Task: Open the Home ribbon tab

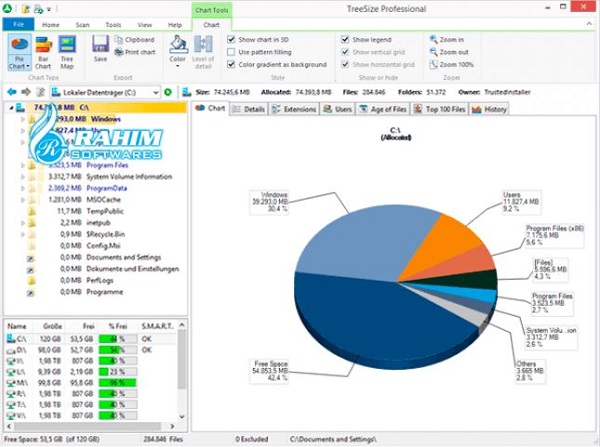Action: [x=51, y=25]
